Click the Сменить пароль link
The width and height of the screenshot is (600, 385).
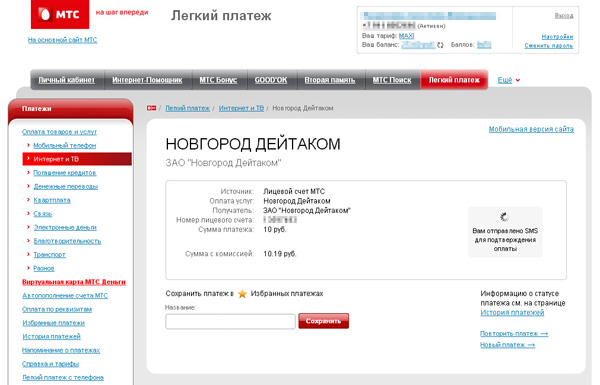pyautogui.click(x=549, y=46)
